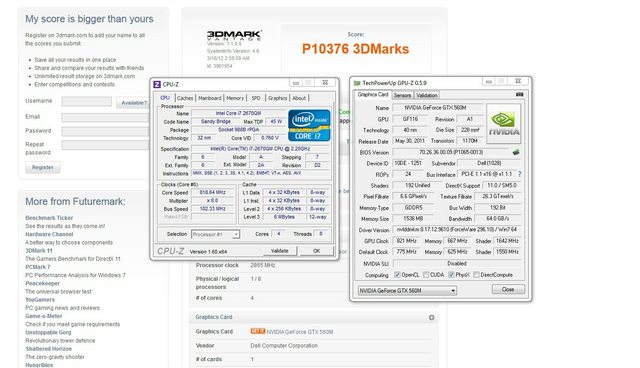The image size is (640, 368).
Task: Click the P10376 3DMarks score text
Action: pos(355,49)
